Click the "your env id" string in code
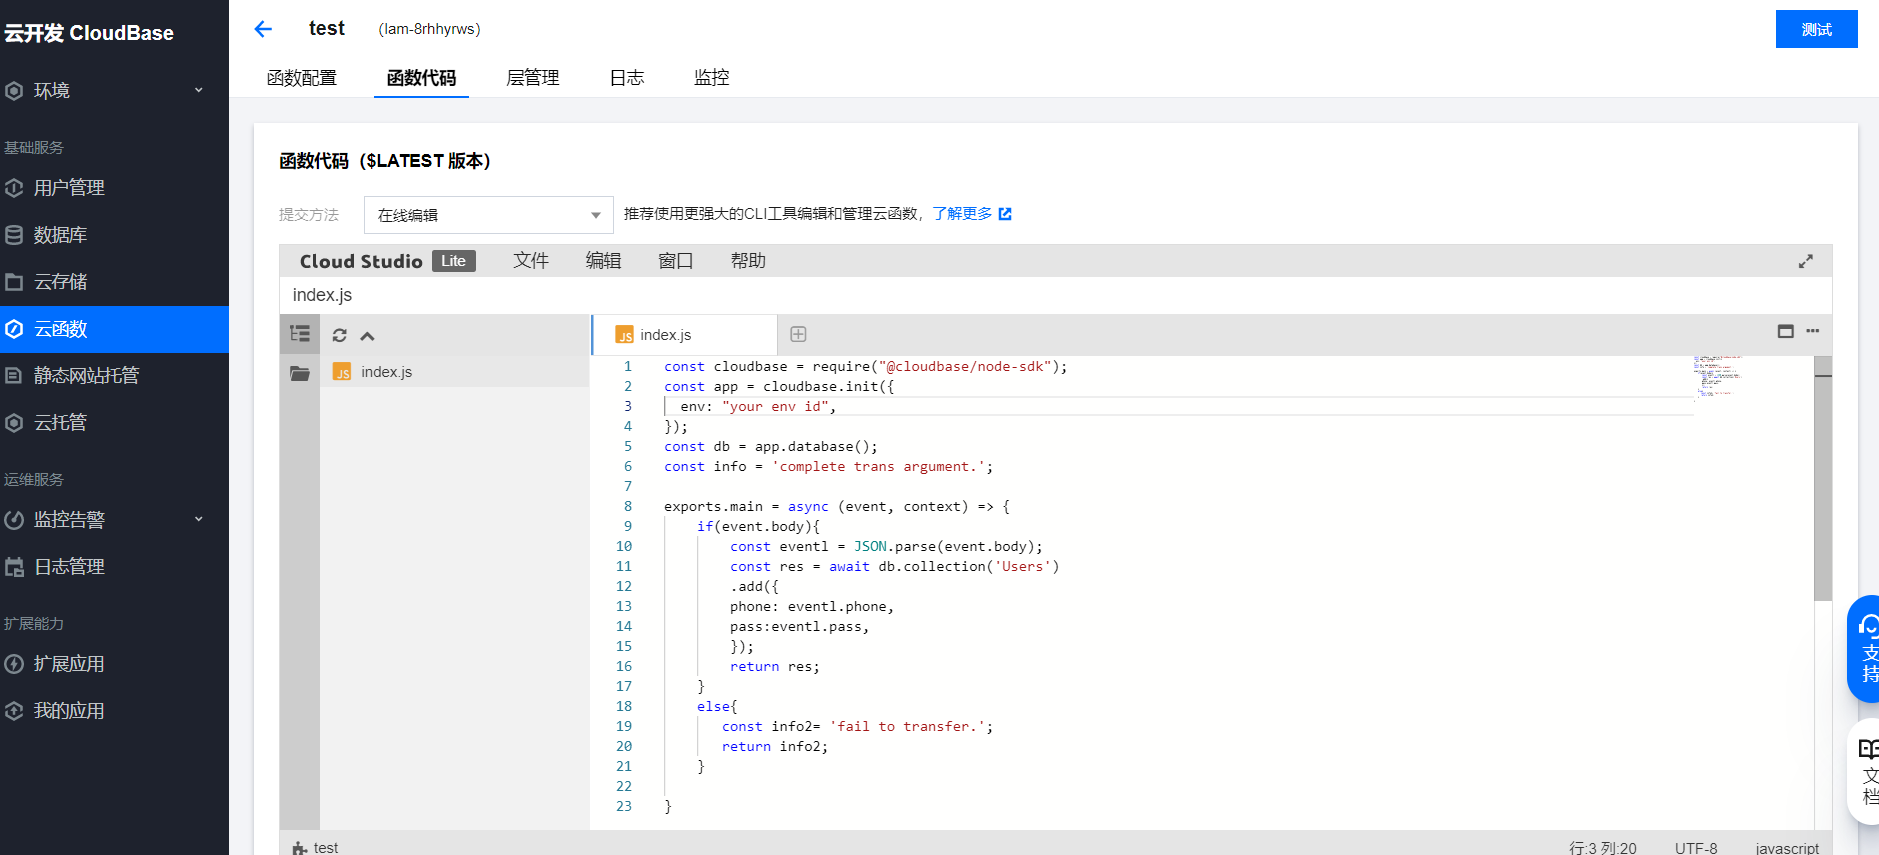Screen dimensions: 1879x855 pyautogui.click(x=775, y=407)
